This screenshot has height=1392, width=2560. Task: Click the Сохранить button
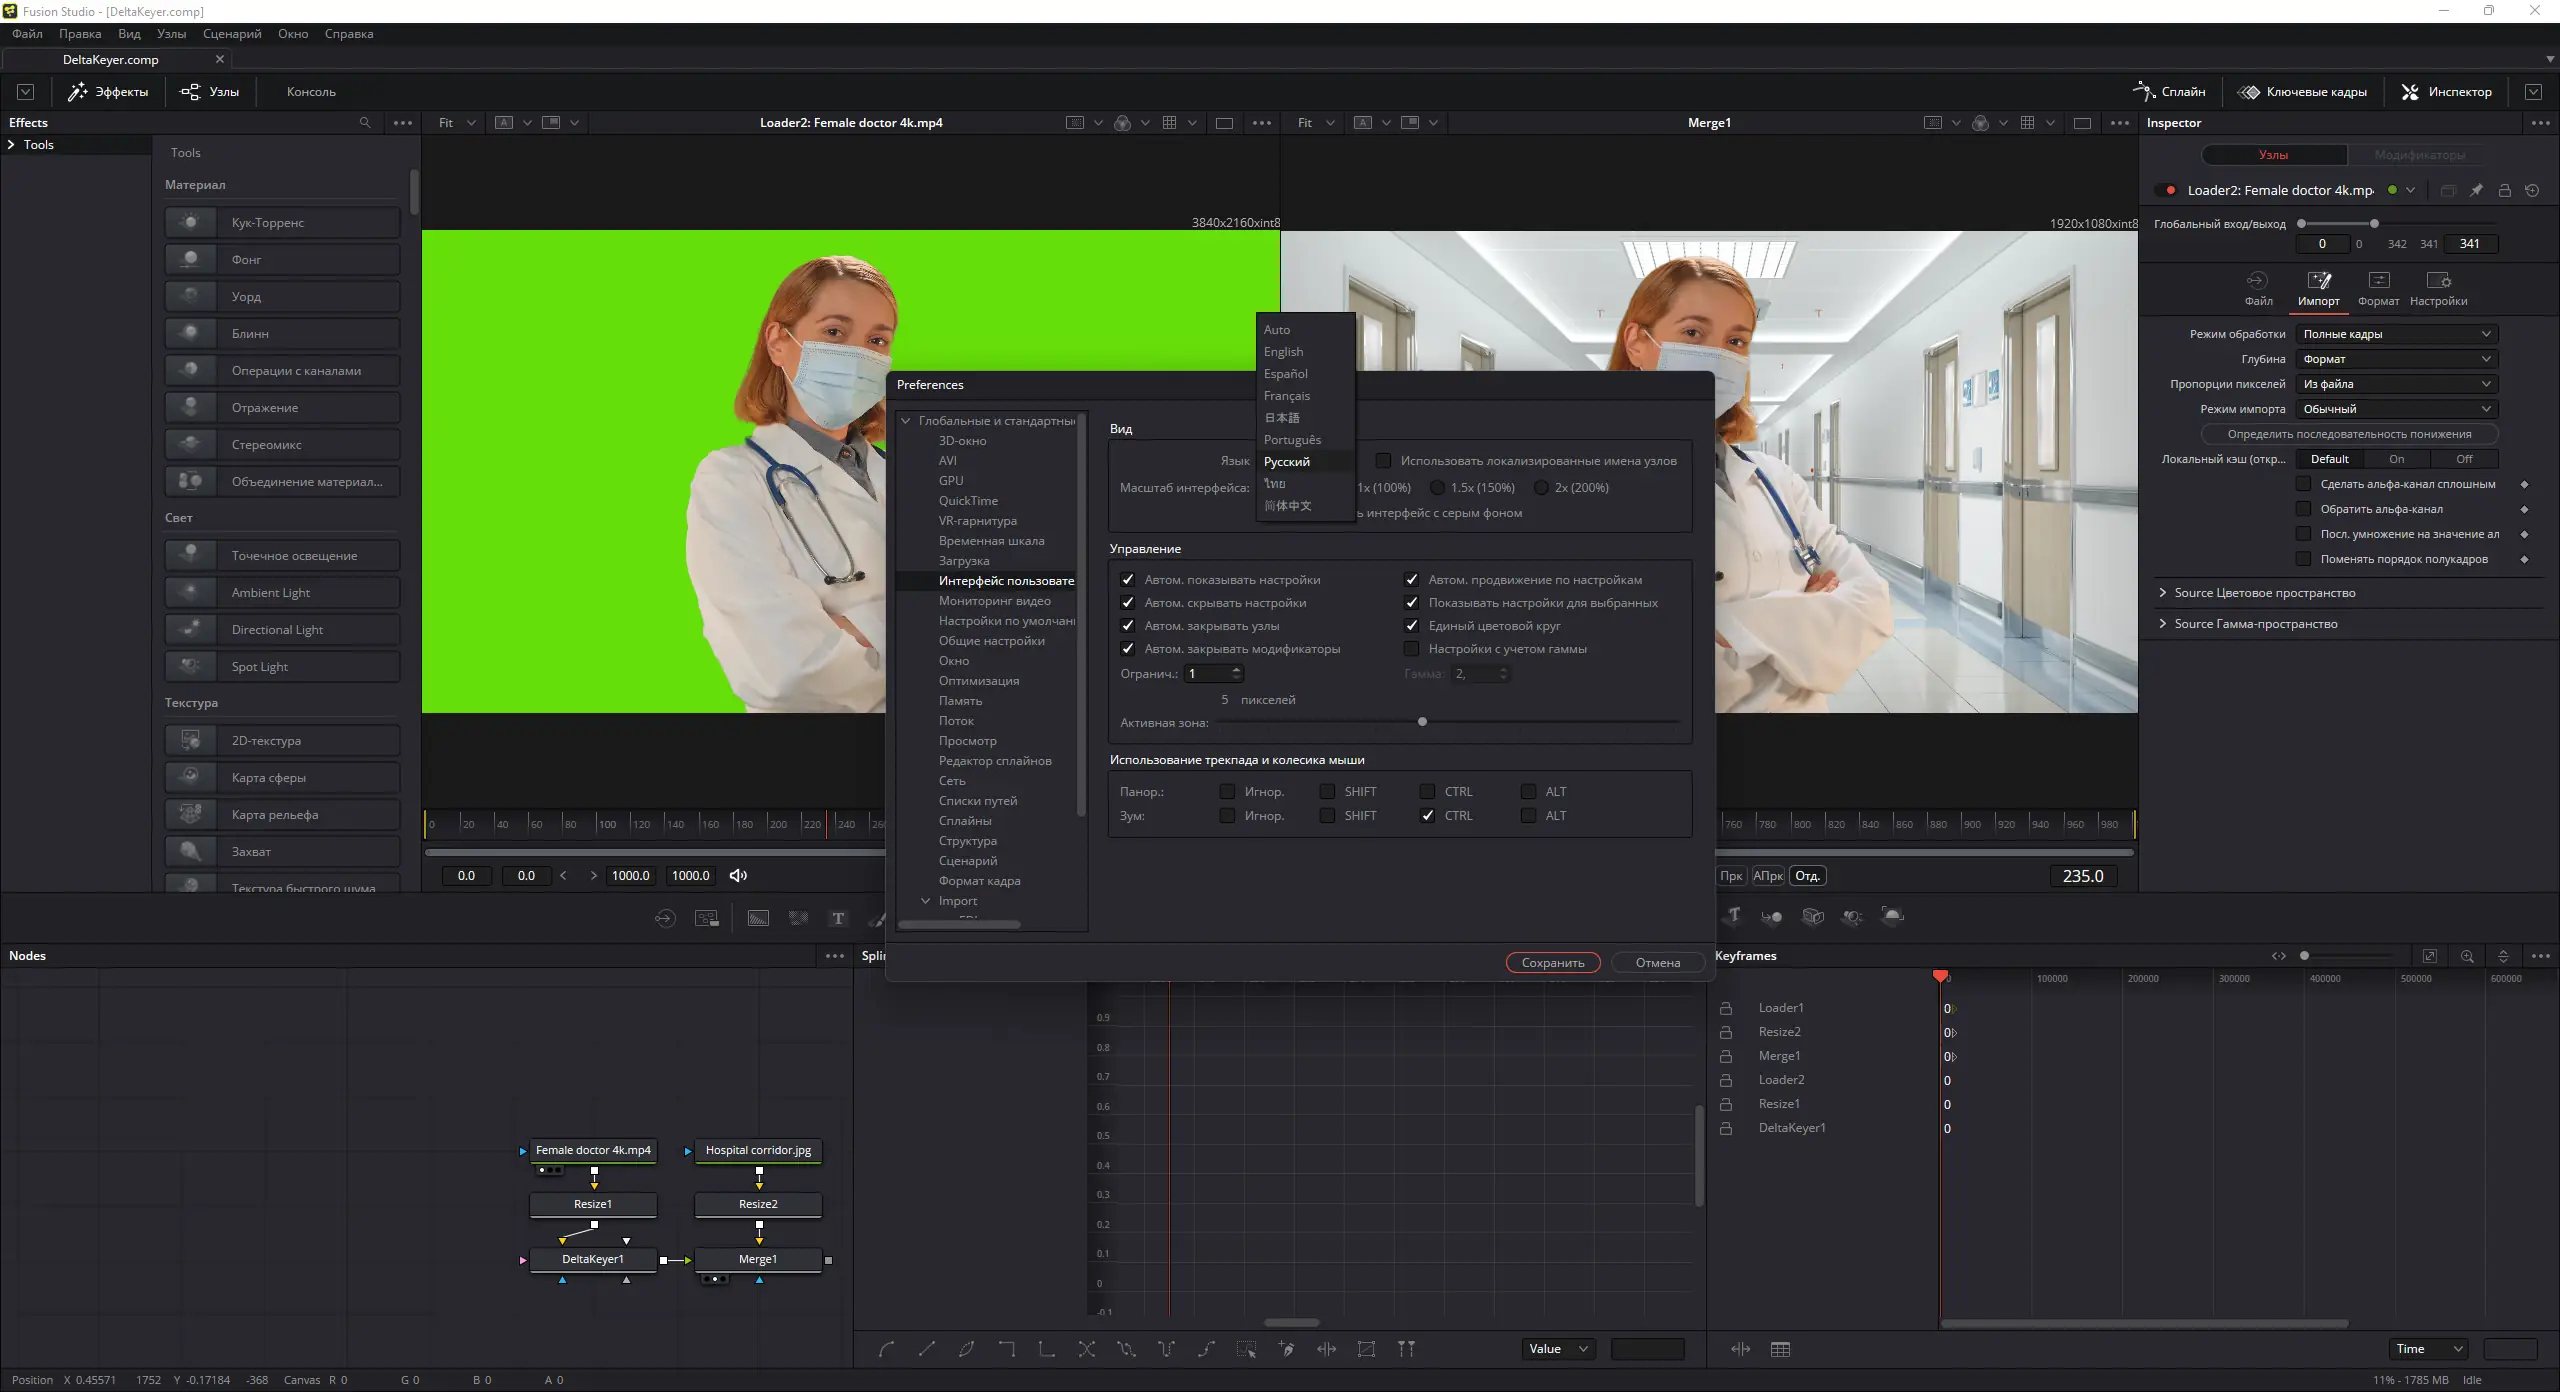[x=1552, y=963]
